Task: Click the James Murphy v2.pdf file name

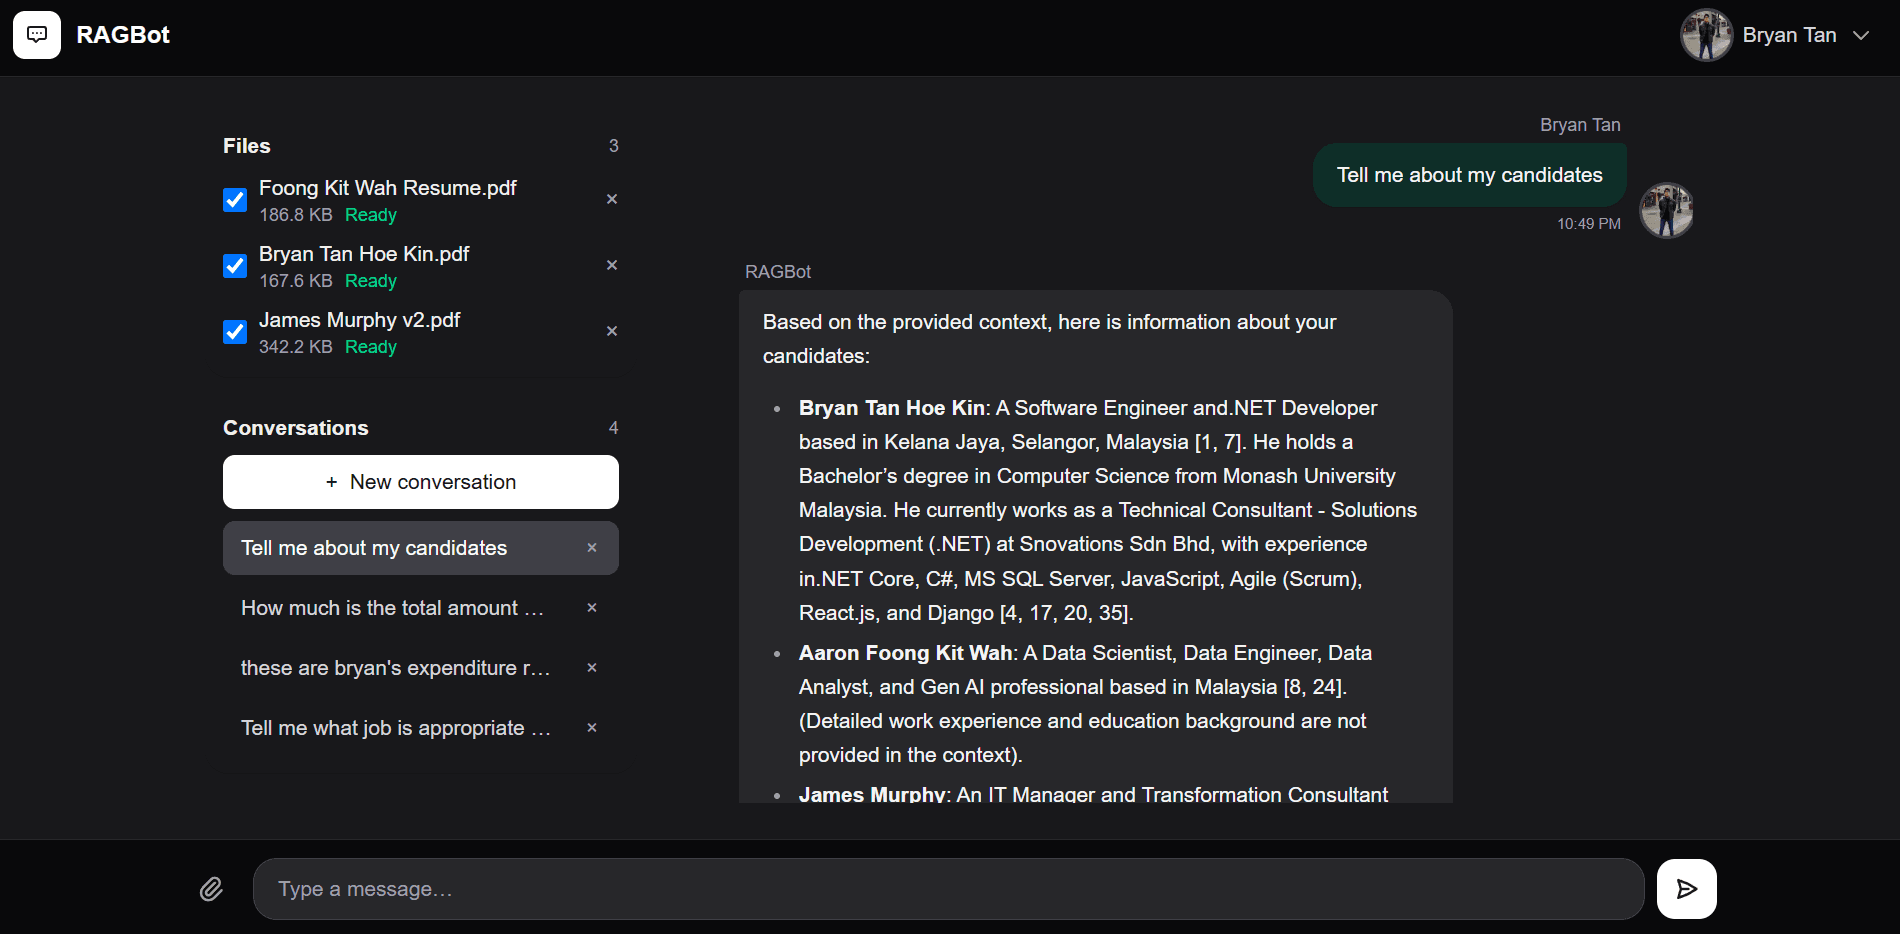Action: 360,320
